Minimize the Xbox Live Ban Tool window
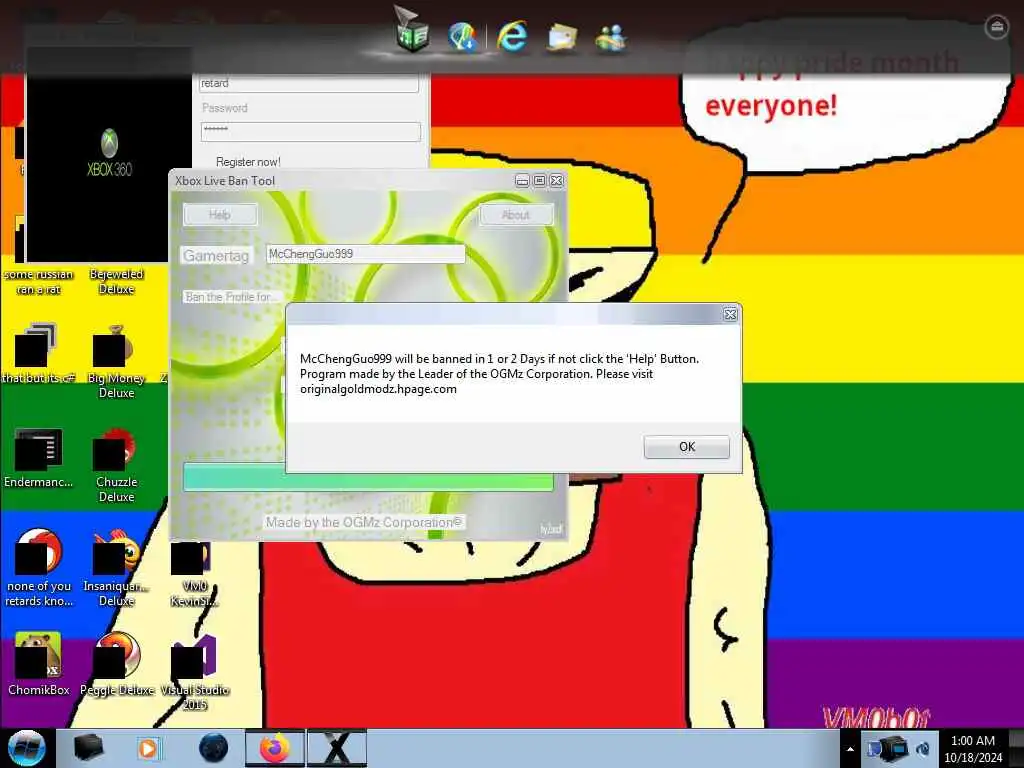Image resolution: width=1024 pixels, height=768 pixels. (x=522, y=180)
